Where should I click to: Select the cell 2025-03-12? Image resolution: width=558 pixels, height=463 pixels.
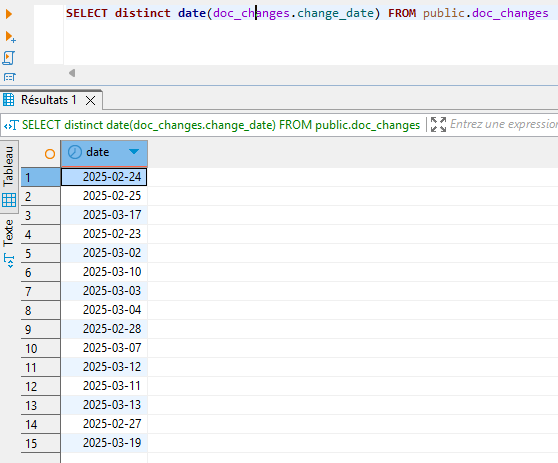pyautogui.click(x=104, y=367)
